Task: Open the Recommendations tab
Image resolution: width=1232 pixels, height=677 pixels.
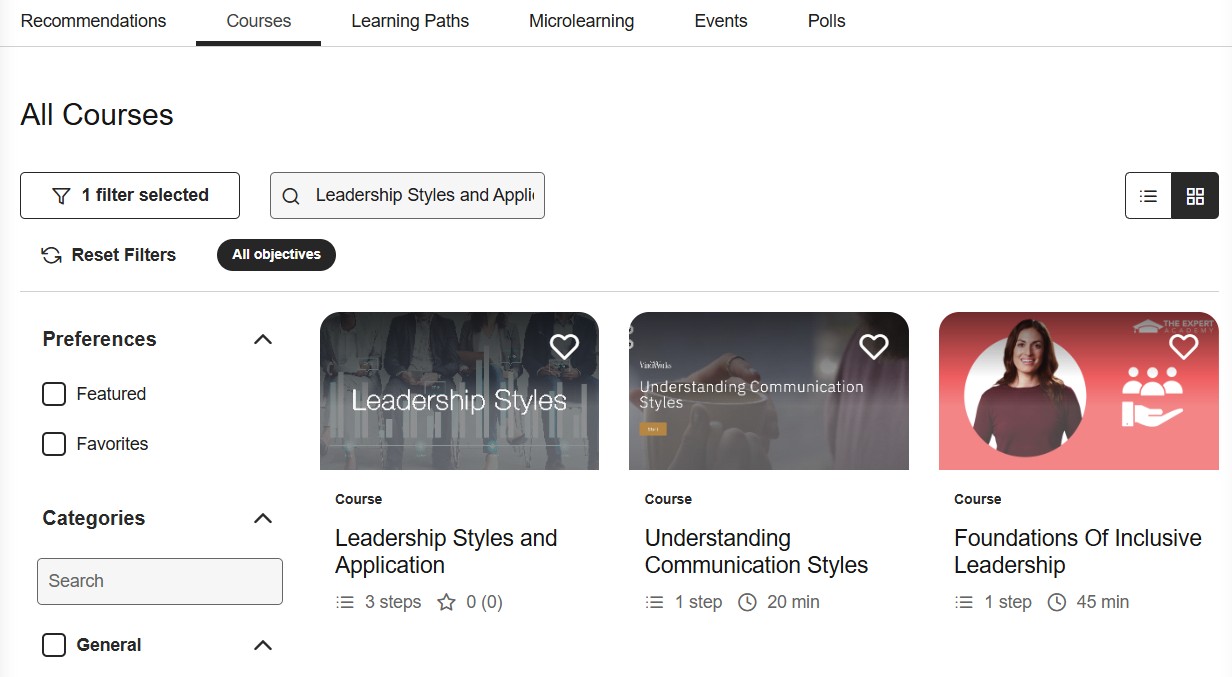Action: click(x=94, y=21)
